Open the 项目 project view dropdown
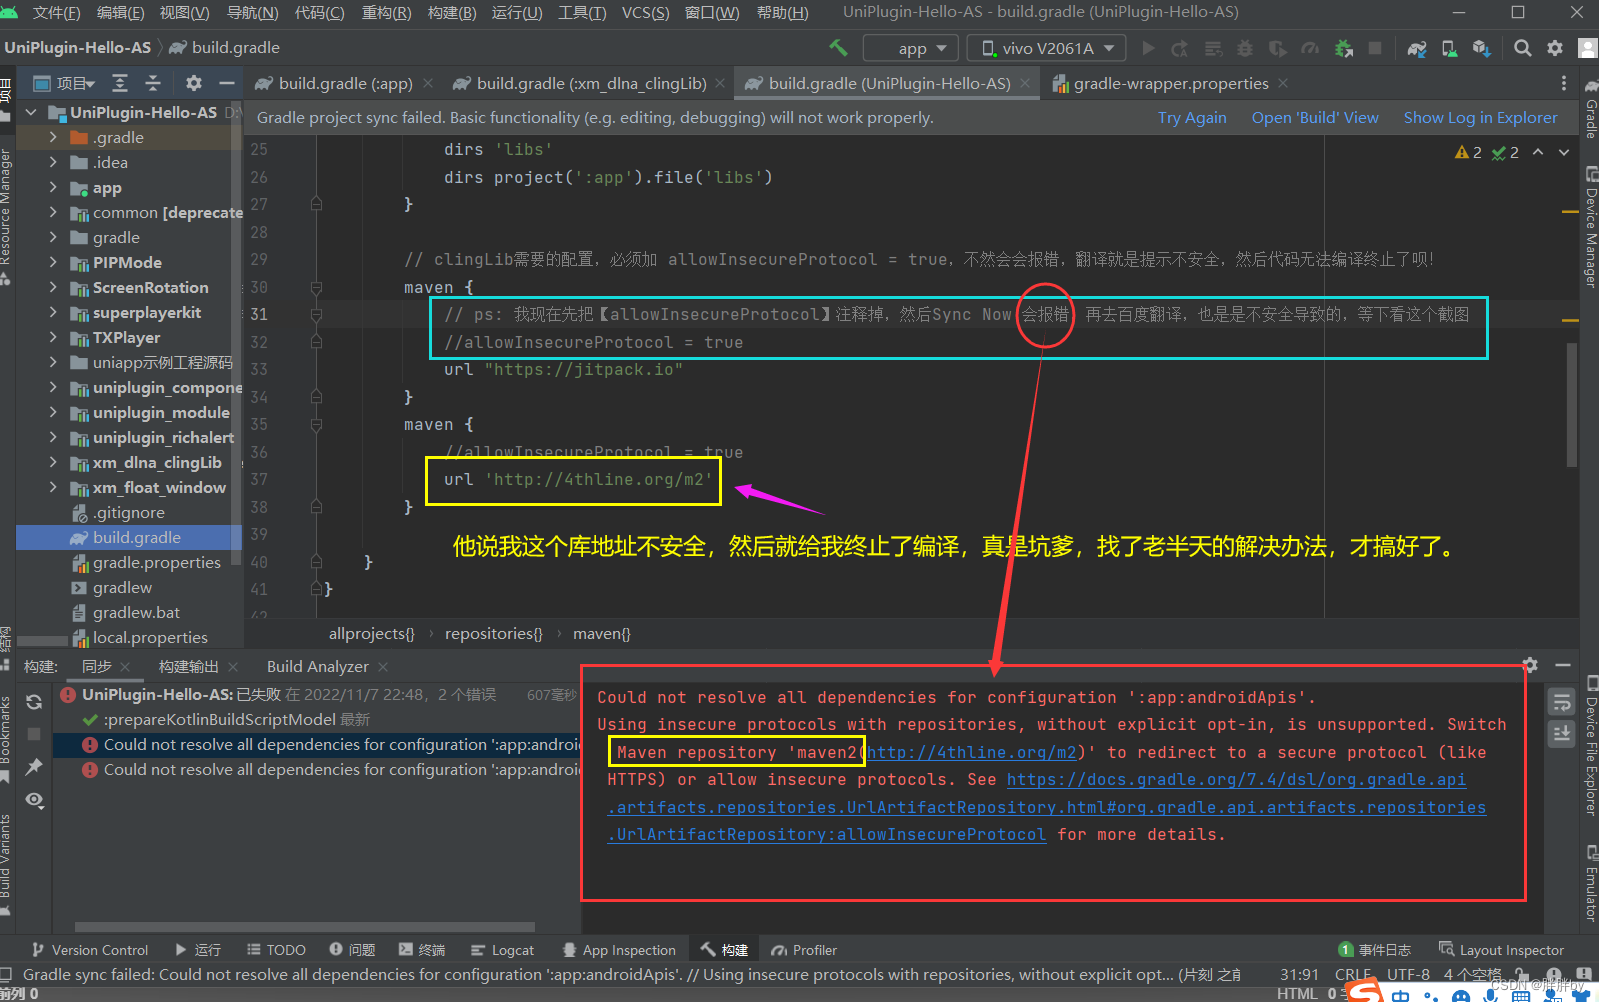The width and height of the screenshot is (1599, 1002). pyautogui.click(x=65, y=83)
